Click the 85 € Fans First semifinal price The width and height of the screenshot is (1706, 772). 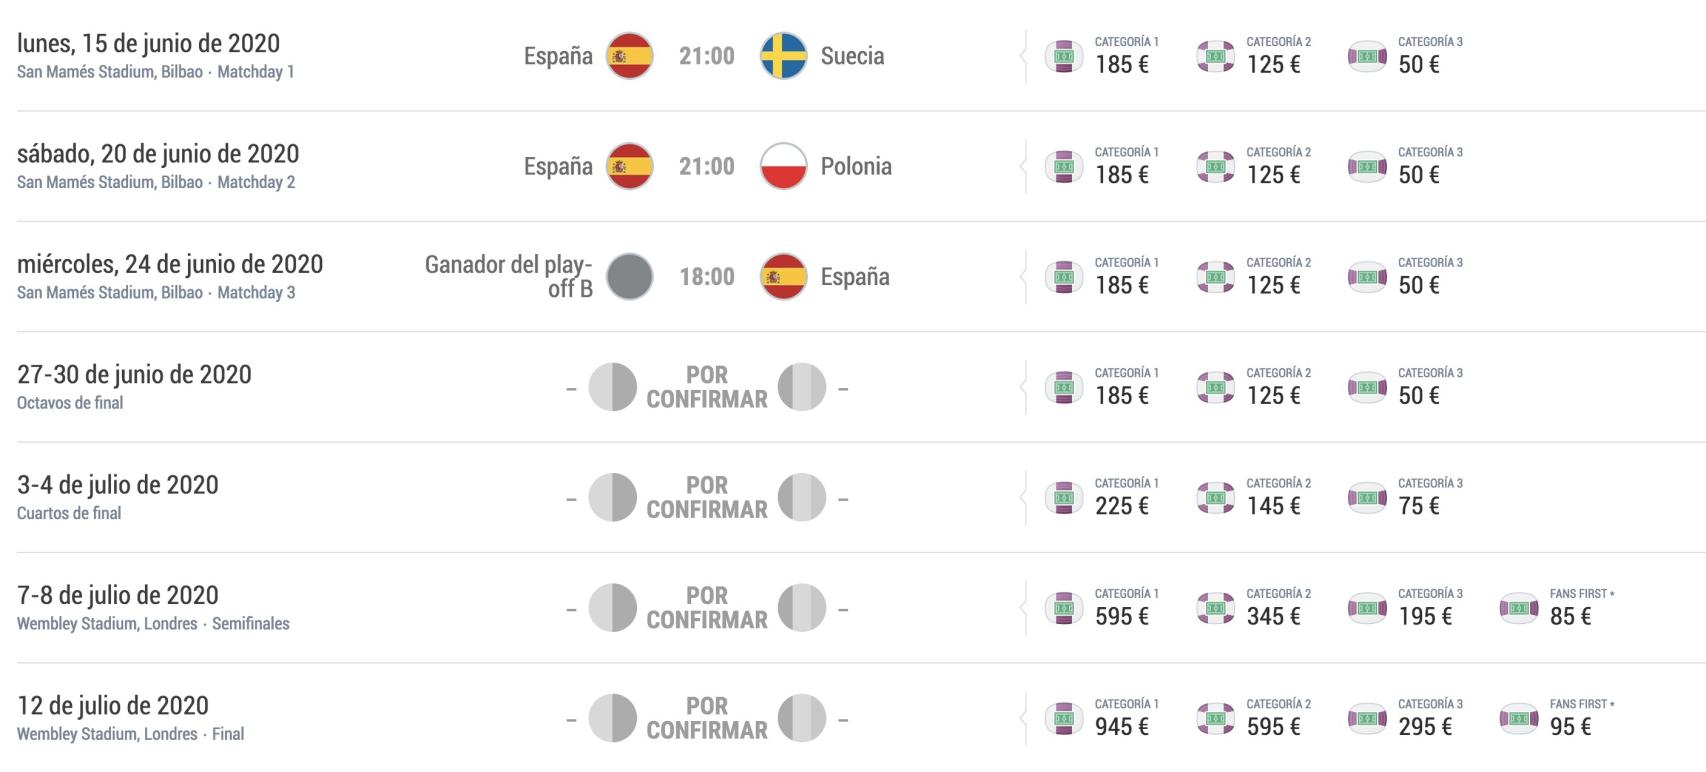click(1570, 617)
